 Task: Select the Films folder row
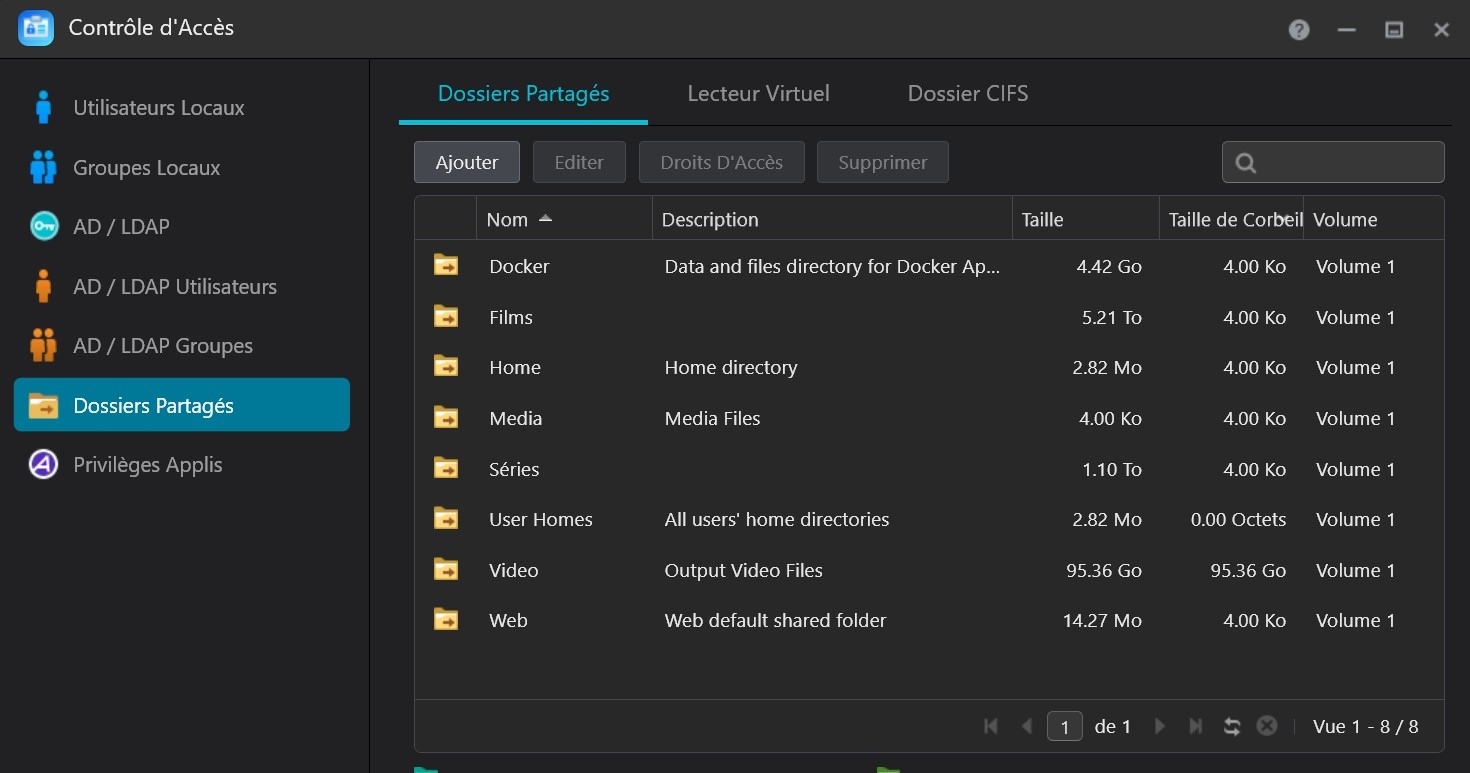(510, 318)
